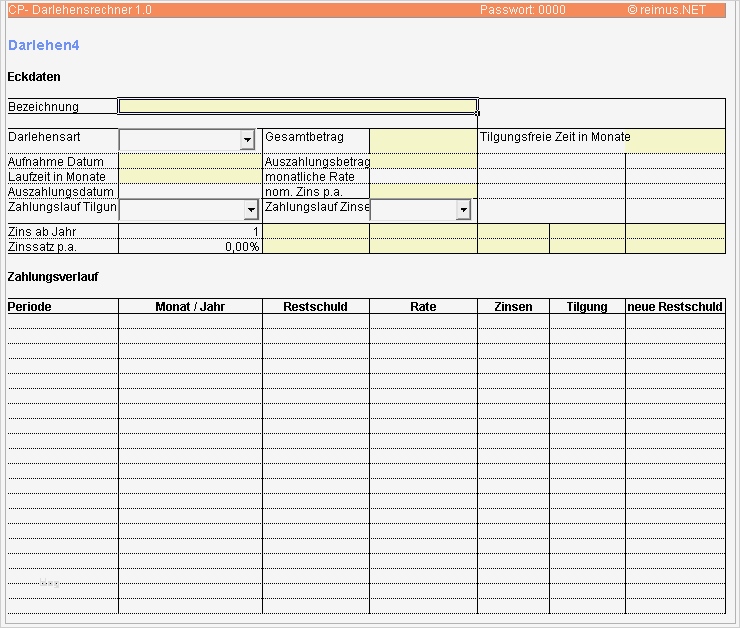Click the Darlehensart label

[x=44, y=137]
